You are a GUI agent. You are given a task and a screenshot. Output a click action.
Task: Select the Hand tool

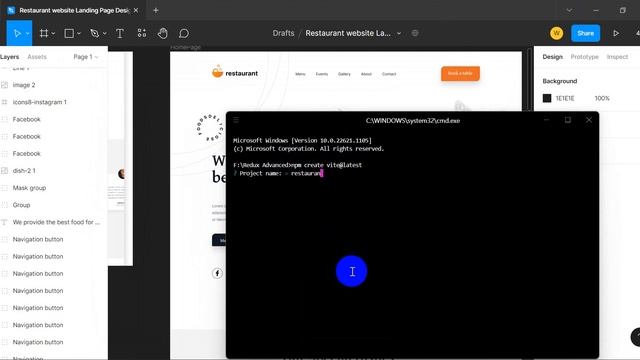coord(162,33)
